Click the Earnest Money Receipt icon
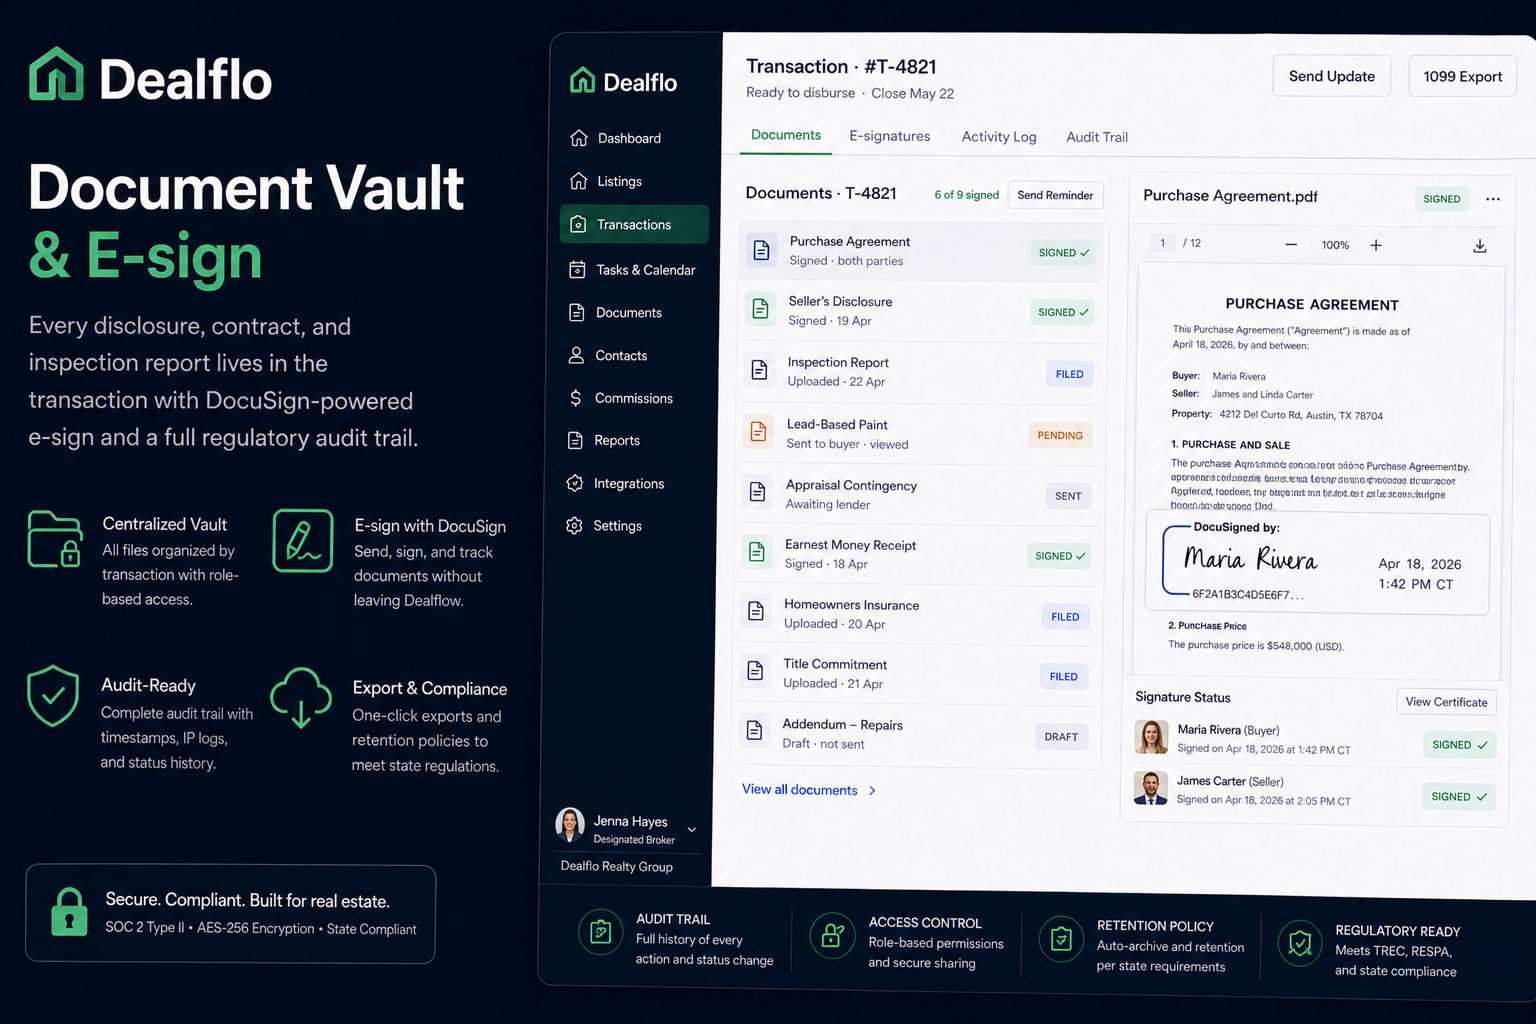The image size is (1536, 1024). coord(756,551)
